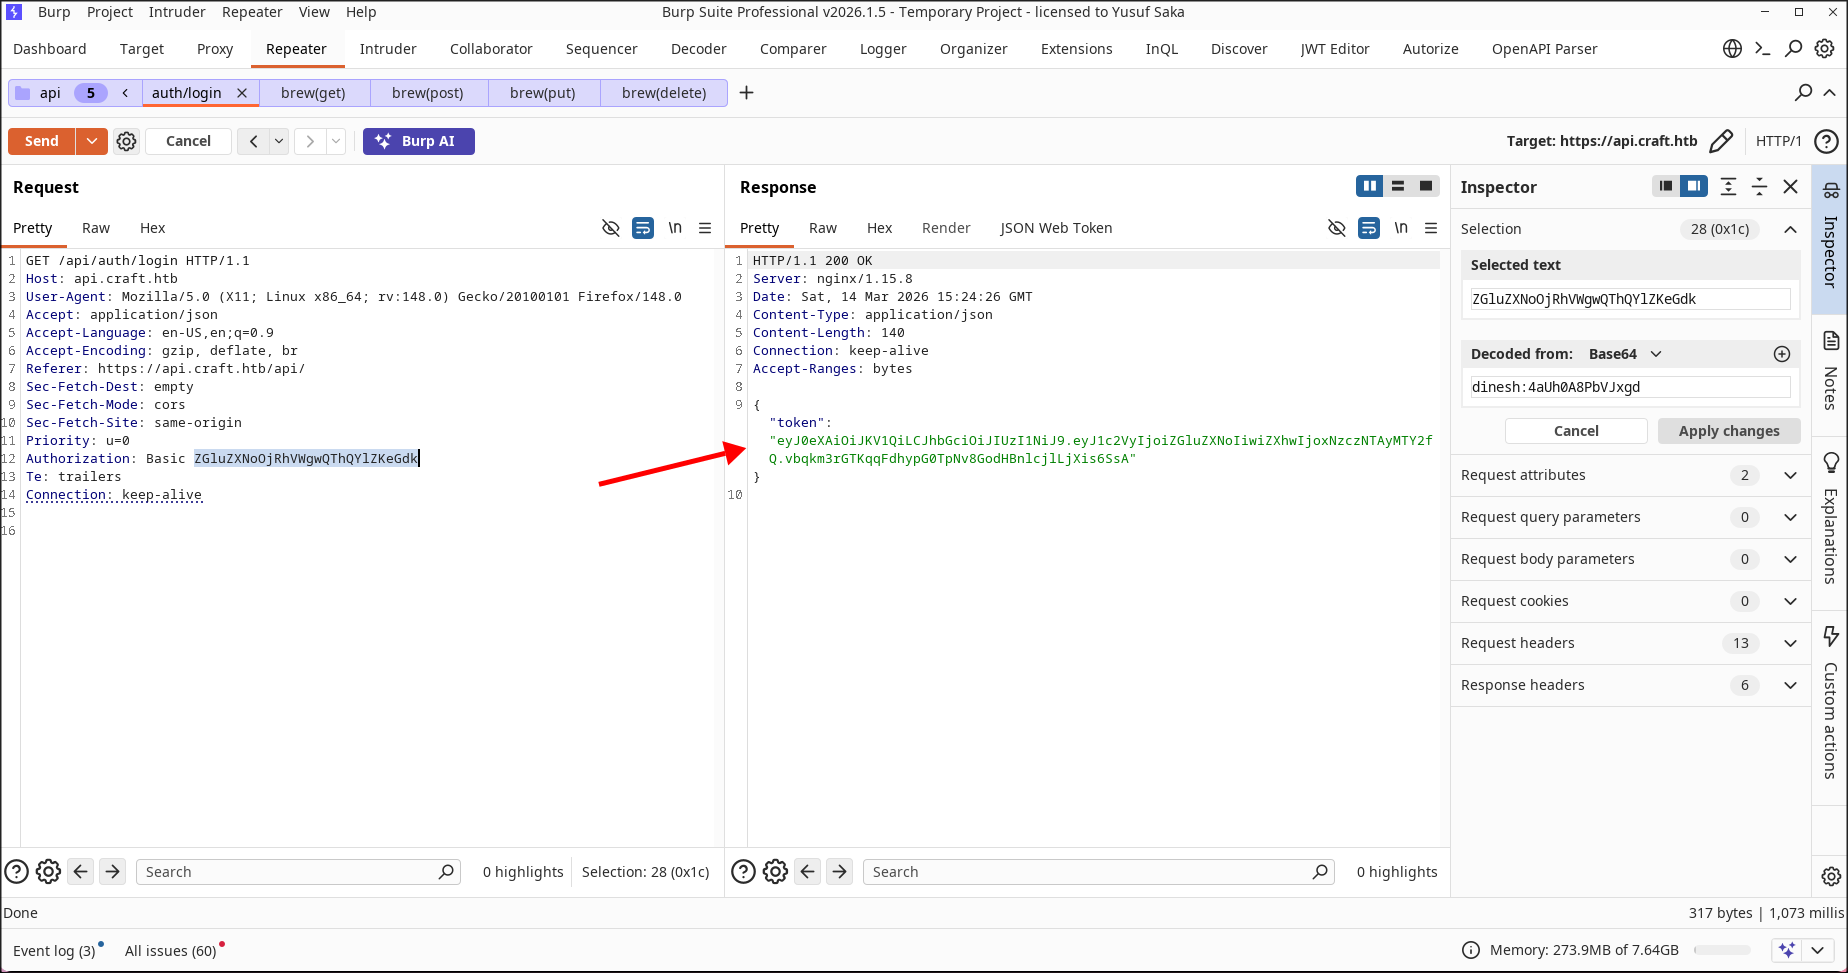Click the Repeater request settings gear
The width and height of the screenshot is (1848, 973).
[x=126, y=141]
